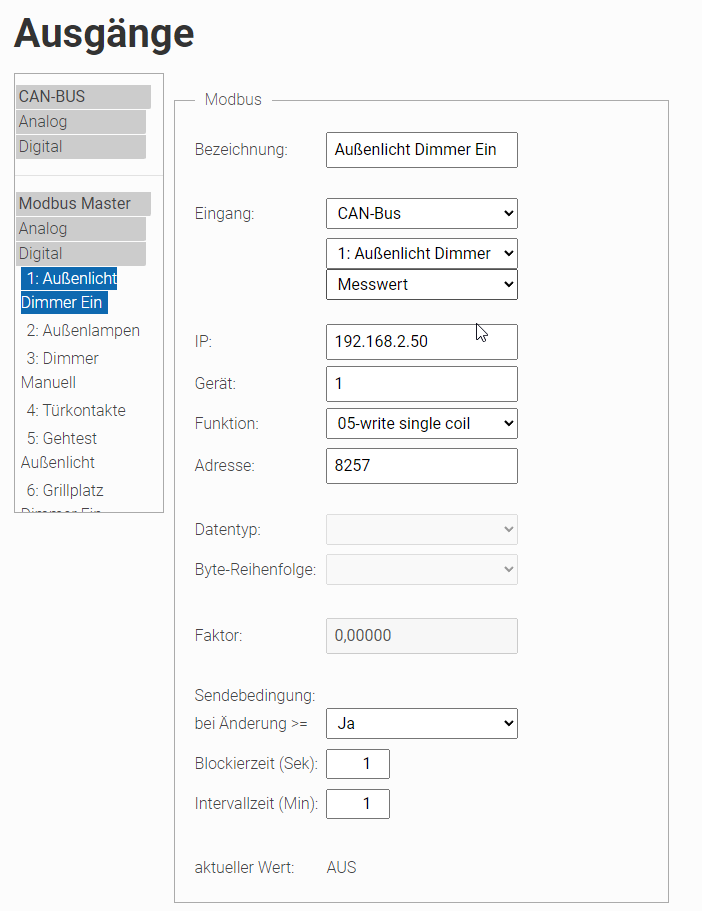Select output '3: Dimmer Manuell'
The width and height of the screenshot is (702, 911).
62,370
